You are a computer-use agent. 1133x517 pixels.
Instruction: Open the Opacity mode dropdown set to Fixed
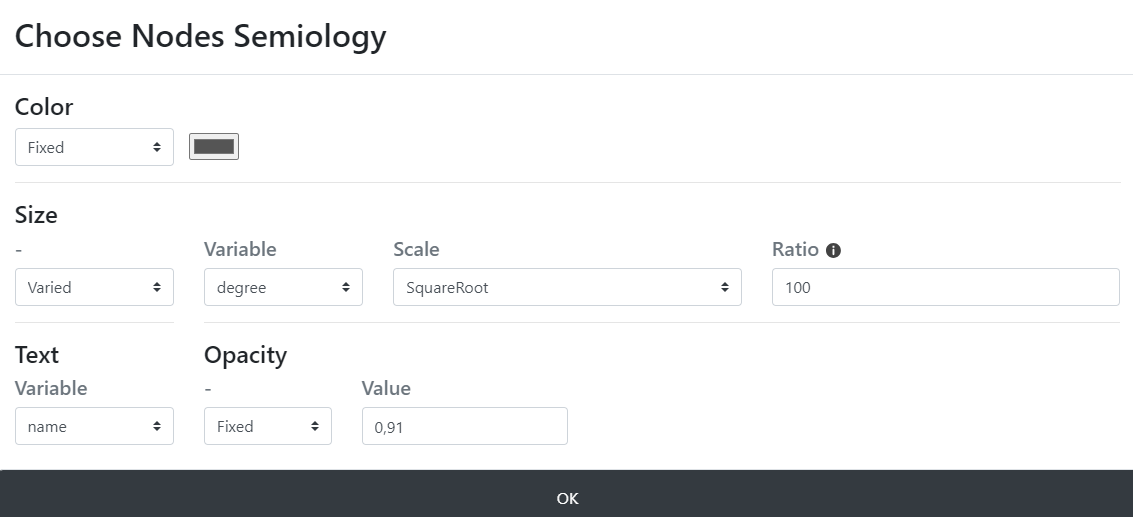pos(268,426)
